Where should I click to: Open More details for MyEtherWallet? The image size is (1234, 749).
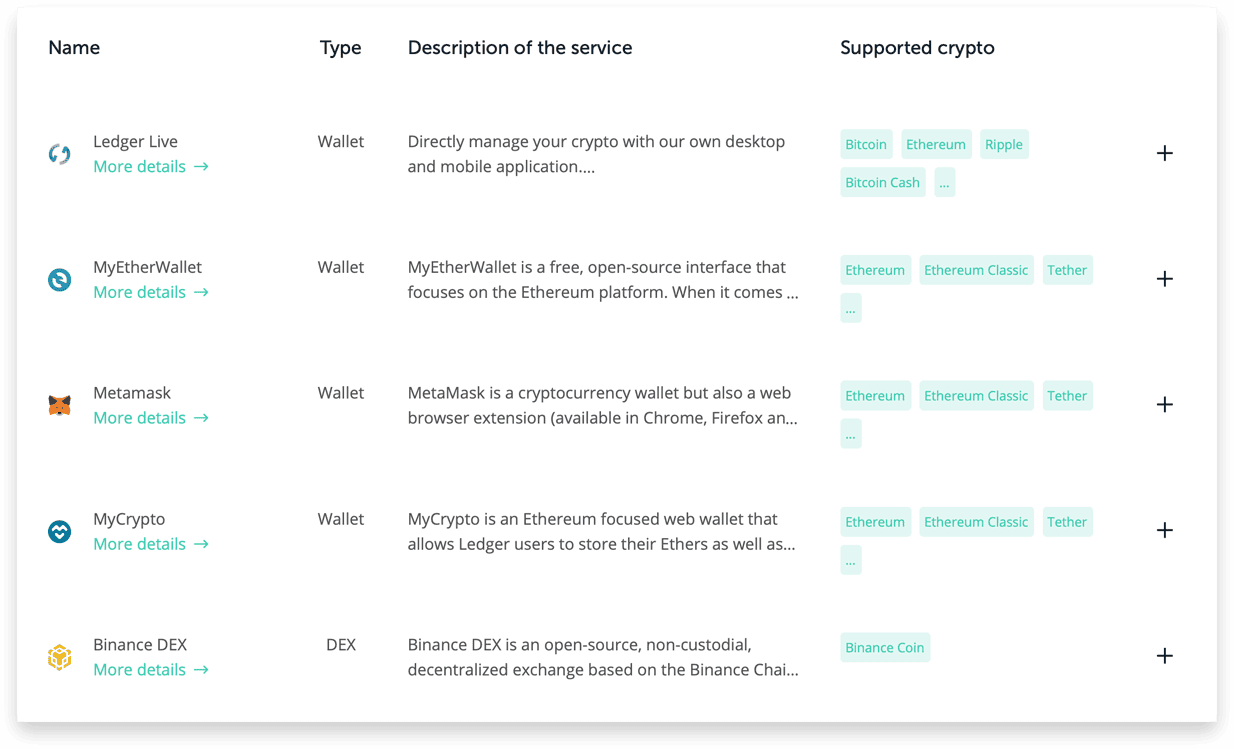click(151, 293)
